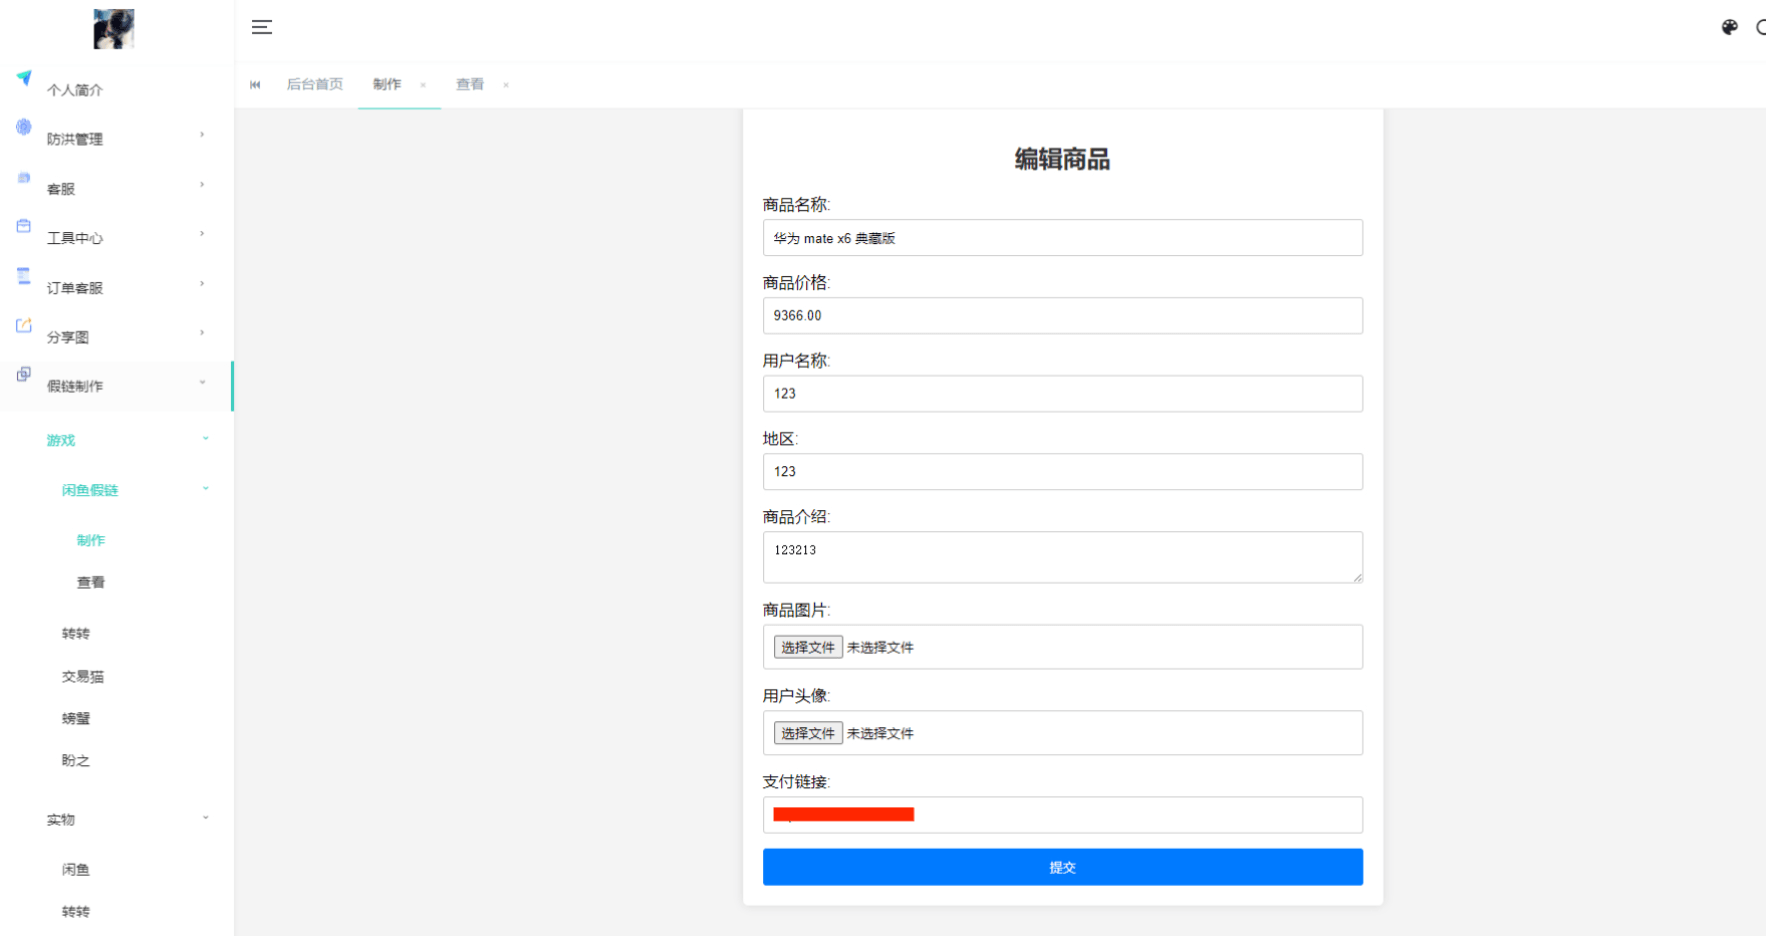Open the 假链制作 copy icon
Viewport: 1766px width, 936px height.
click(x=22, y=375)
